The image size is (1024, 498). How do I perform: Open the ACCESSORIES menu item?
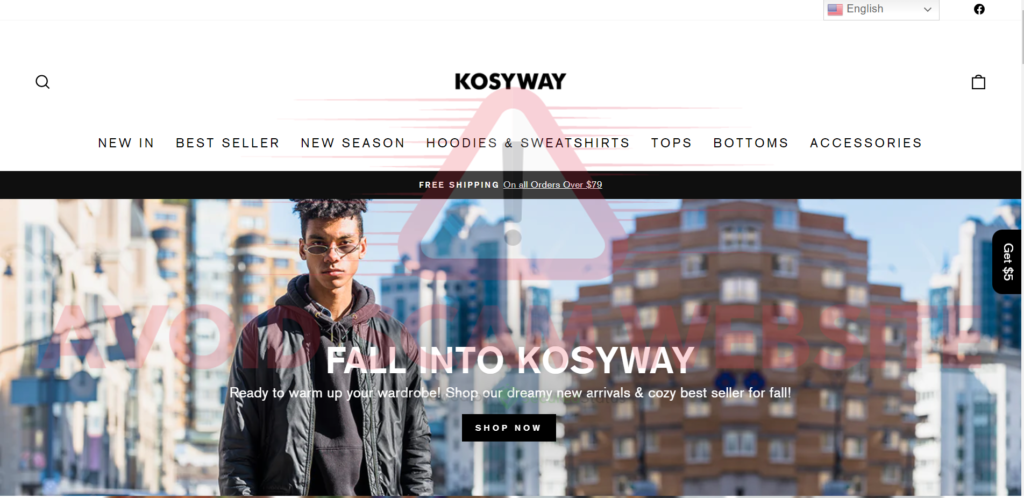click(866, 143)
